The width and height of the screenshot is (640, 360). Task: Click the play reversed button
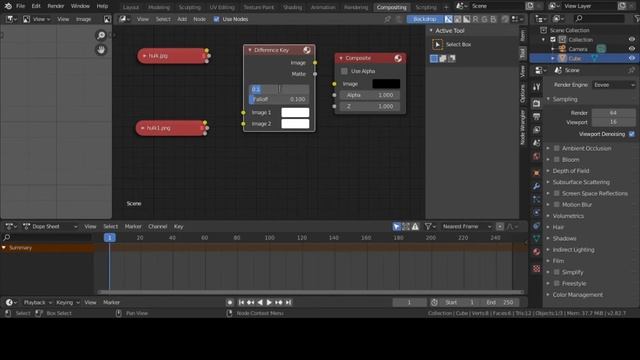[260, 302]
